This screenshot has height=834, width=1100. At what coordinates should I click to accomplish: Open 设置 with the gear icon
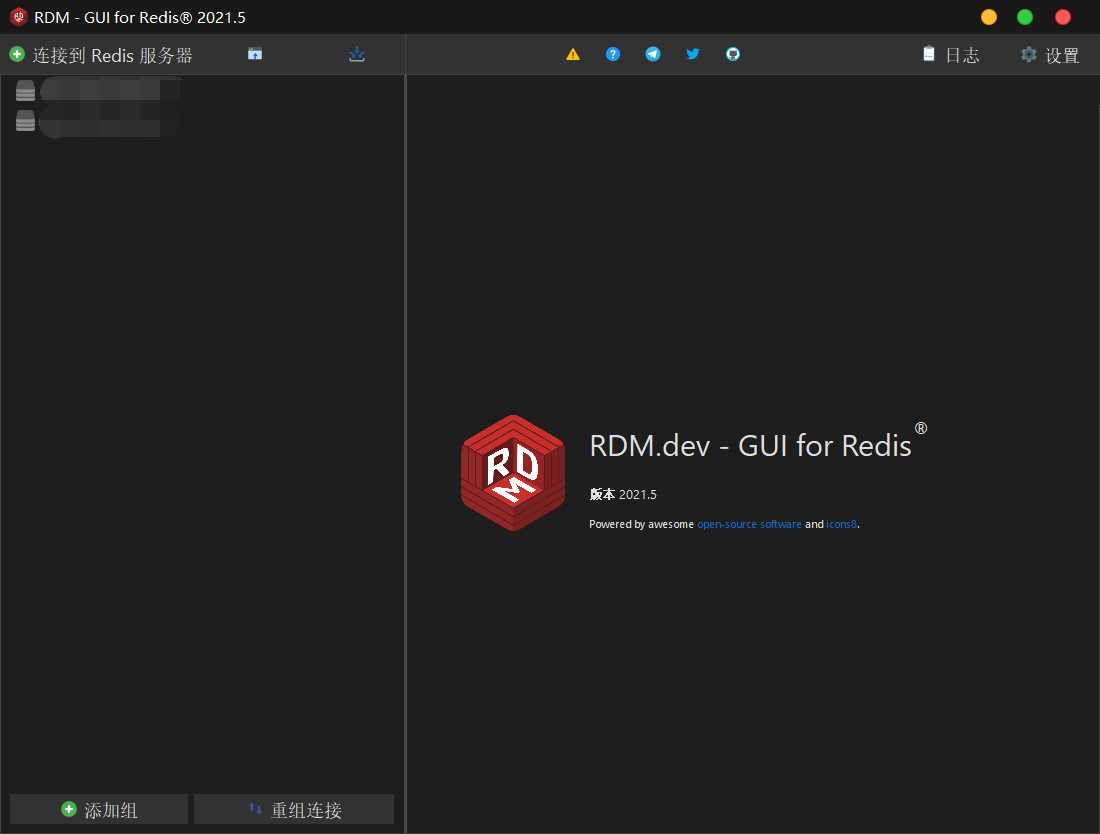click(x=1049, y=55)
